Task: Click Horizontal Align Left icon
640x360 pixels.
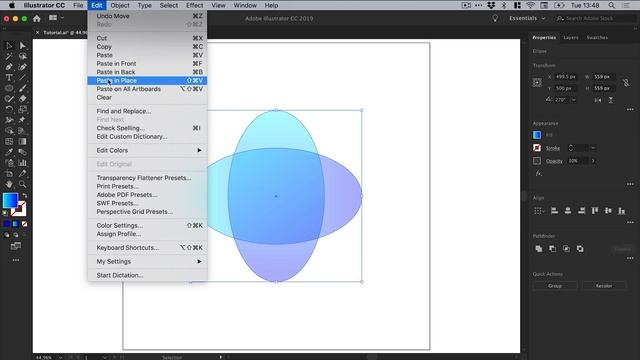Action: [554, 211]
